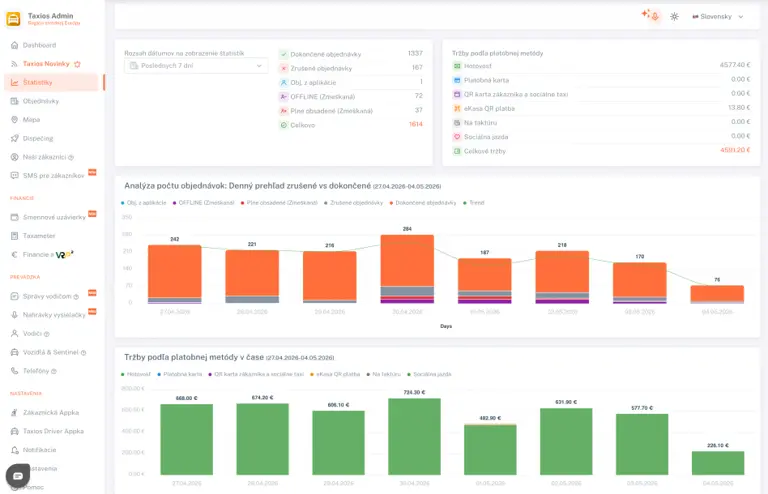Screen dimensions: 768x494
Task: Open the Slovensky language dropdown
Action: click(718, 16)
